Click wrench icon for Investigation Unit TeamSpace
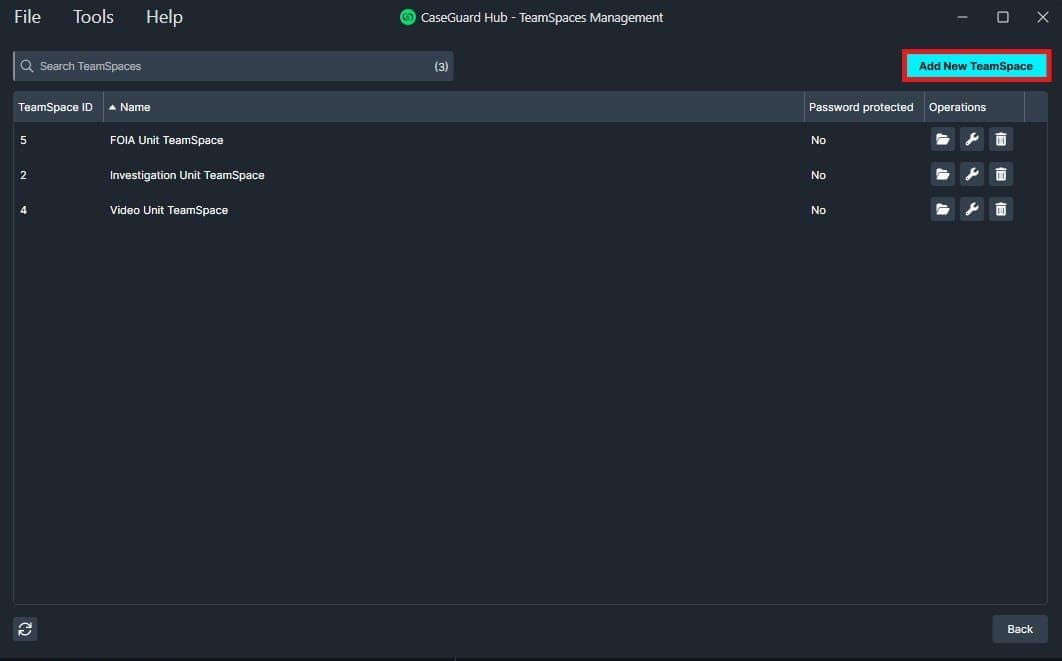The image size is (1062, 661). click(x=971, y=174)
